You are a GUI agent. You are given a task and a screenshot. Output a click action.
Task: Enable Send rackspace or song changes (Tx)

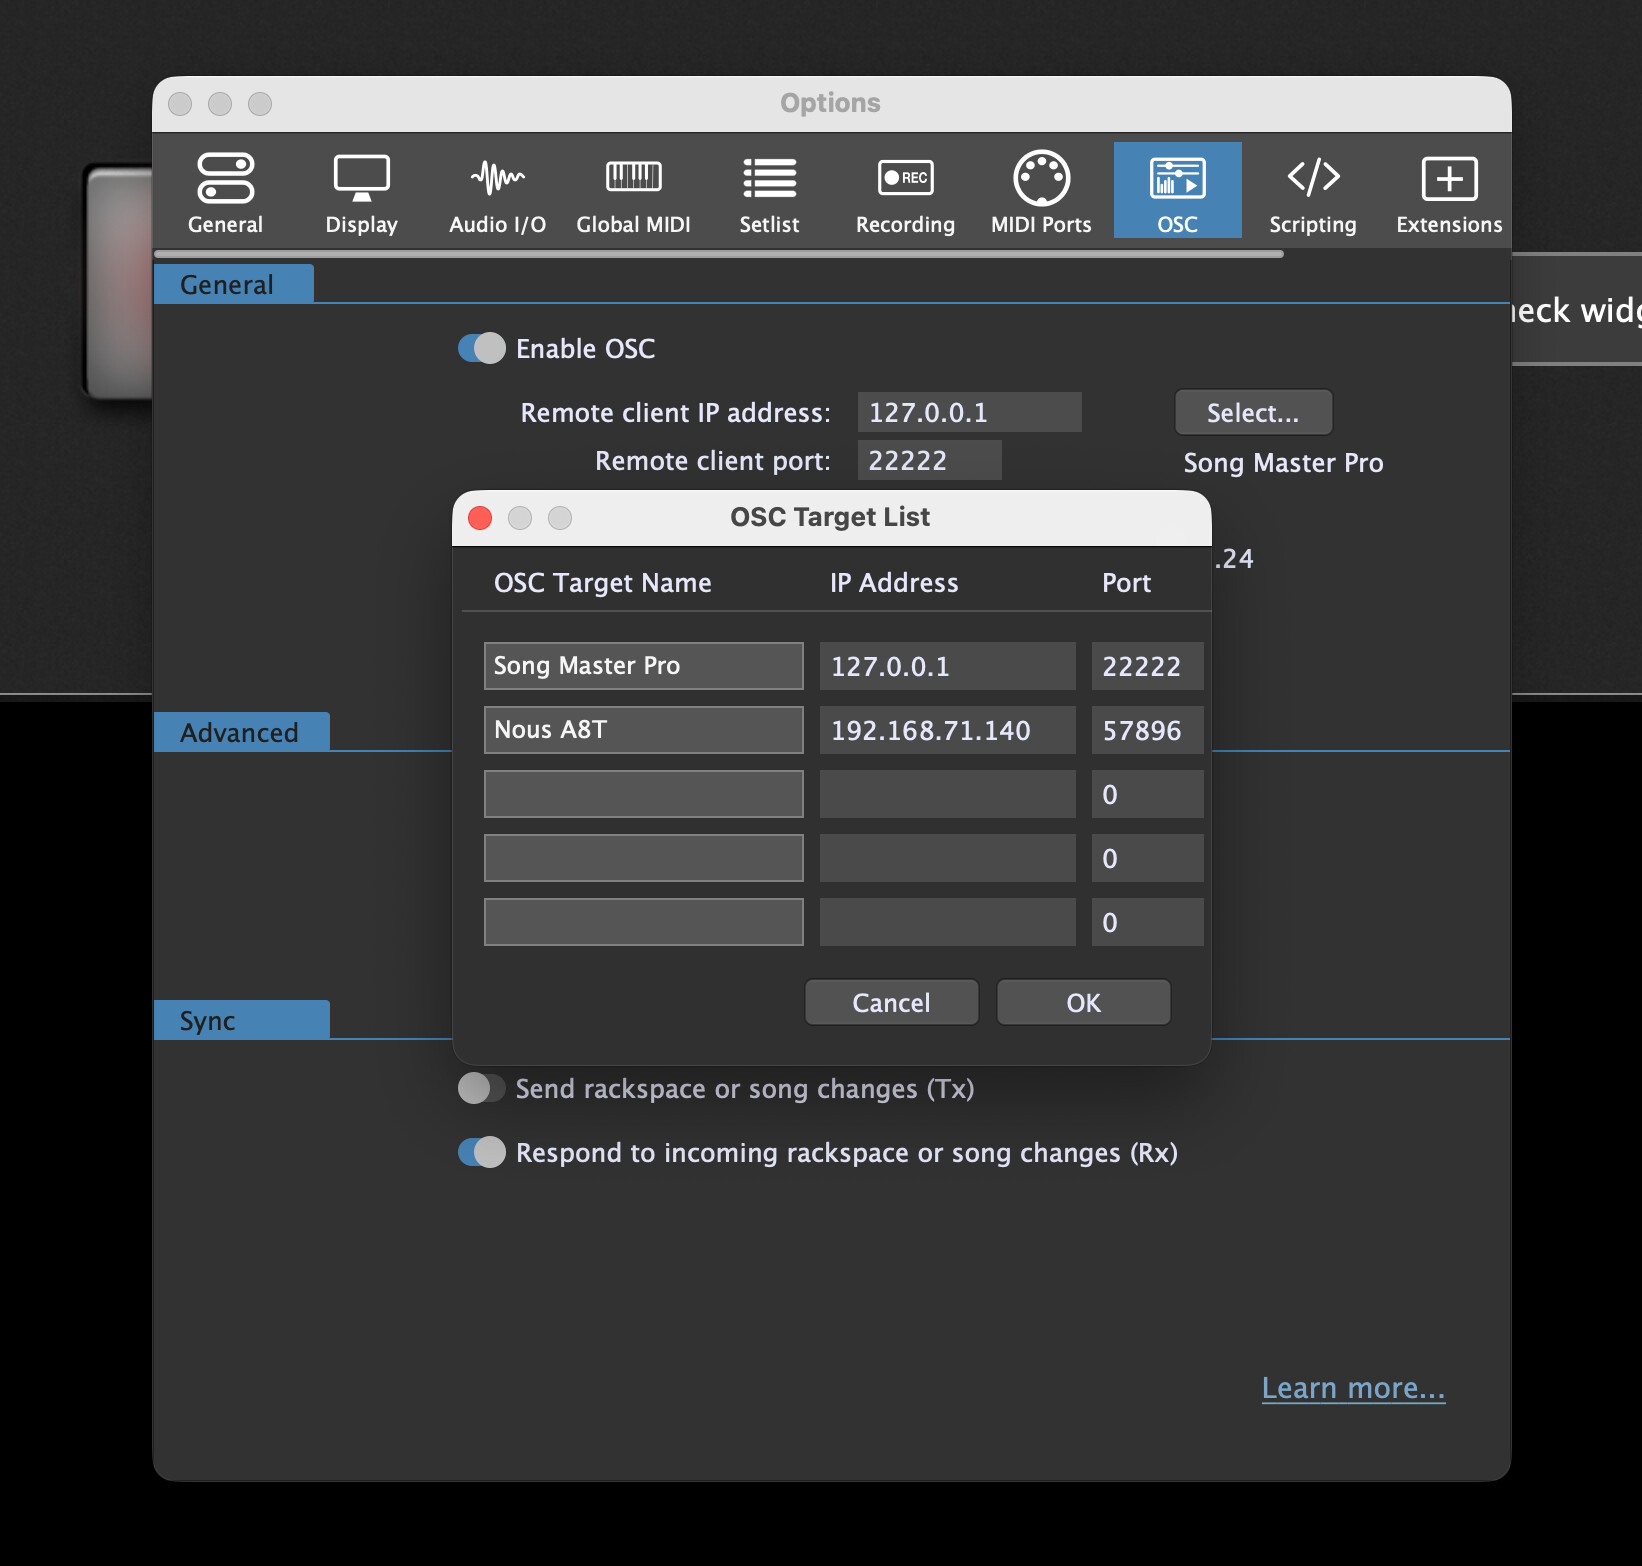tap(482, 1088)
